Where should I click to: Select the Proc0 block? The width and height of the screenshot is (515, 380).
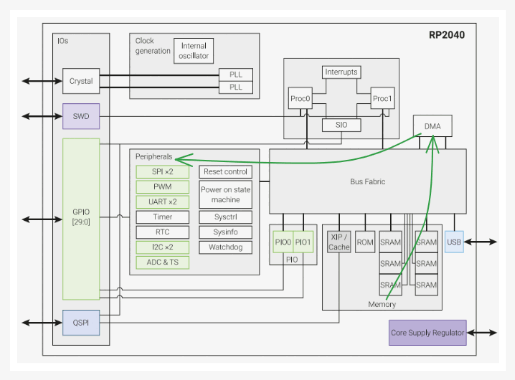coord(300,98)
